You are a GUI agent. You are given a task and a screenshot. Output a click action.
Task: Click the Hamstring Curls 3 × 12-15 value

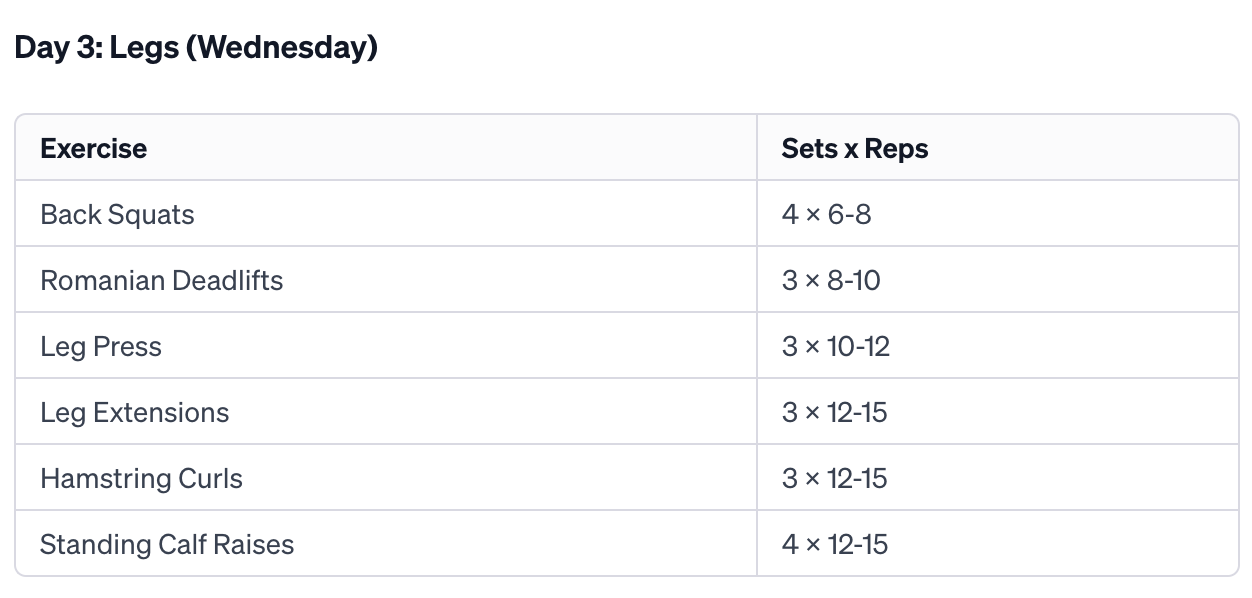pos(834,478)
